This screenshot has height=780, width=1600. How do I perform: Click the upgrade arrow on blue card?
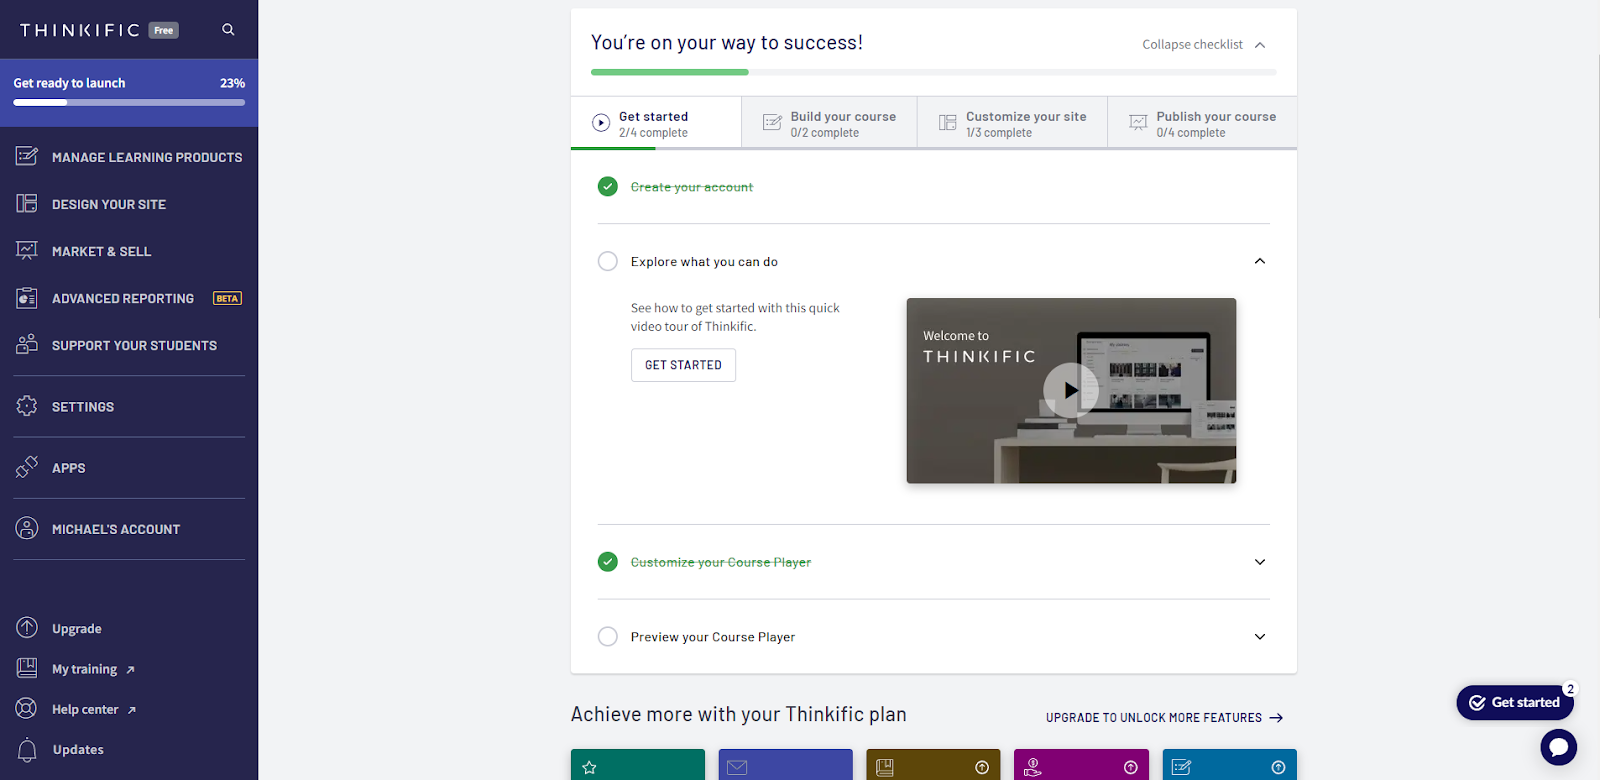point(1278,768)
